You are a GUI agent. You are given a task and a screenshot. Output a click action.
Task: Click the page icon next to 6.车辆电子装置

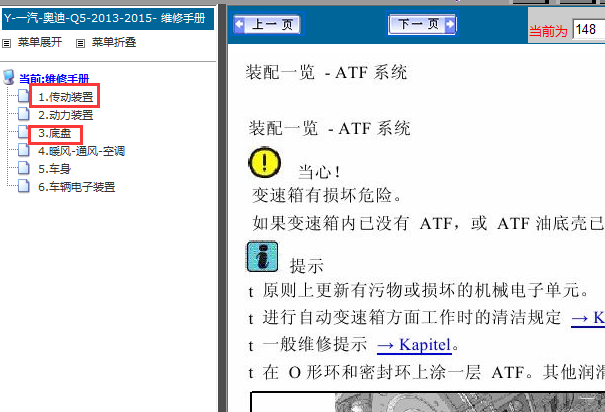pos(24,186)
